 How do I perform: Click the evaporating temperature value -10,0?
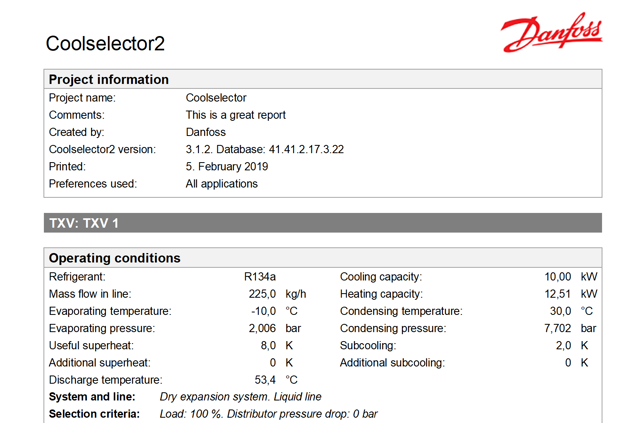pos(260,311)
